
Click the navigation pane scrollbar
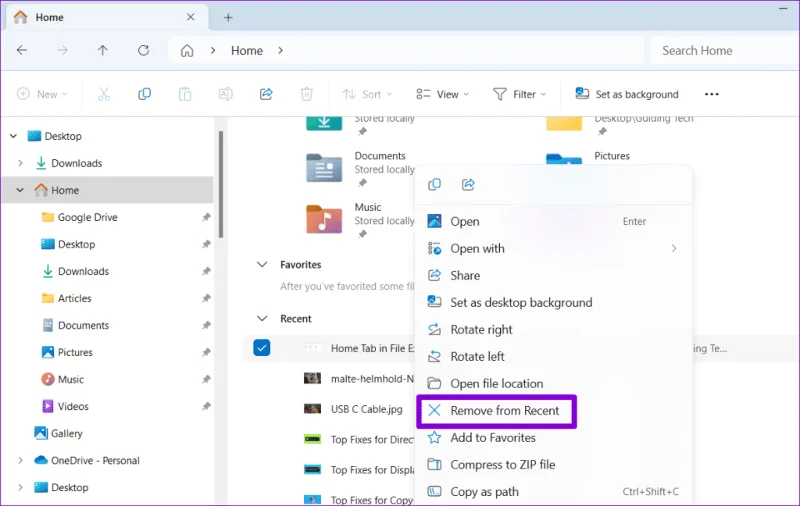pyautogui.click(x=221, y=184)
